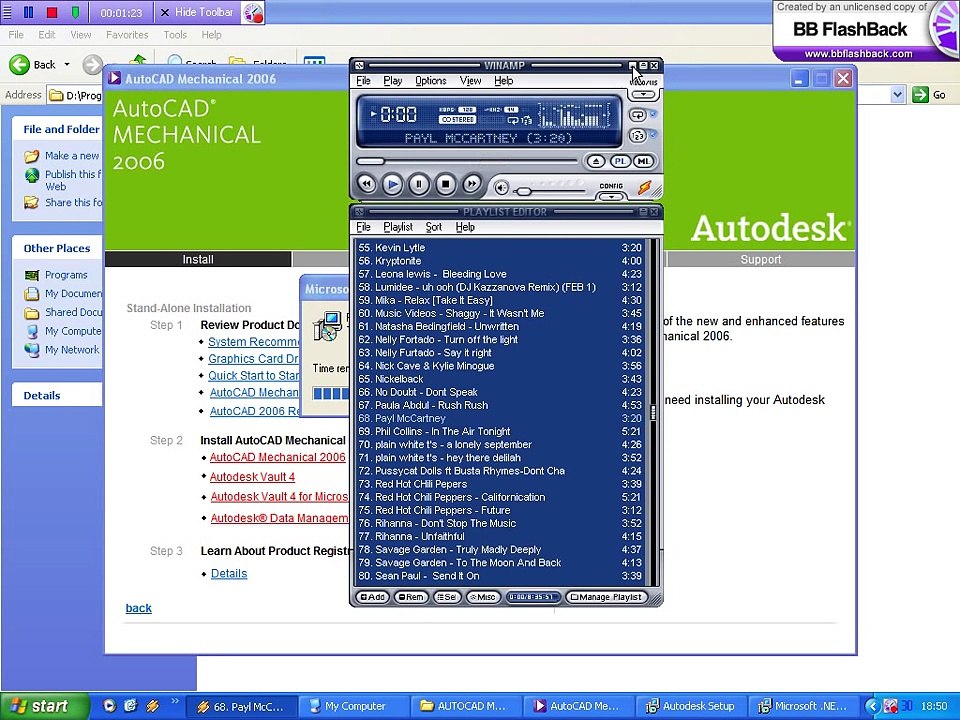Open Playlist Editor Sort menu
This screenshot has height=720, width=960.
[x=433, y=227]
